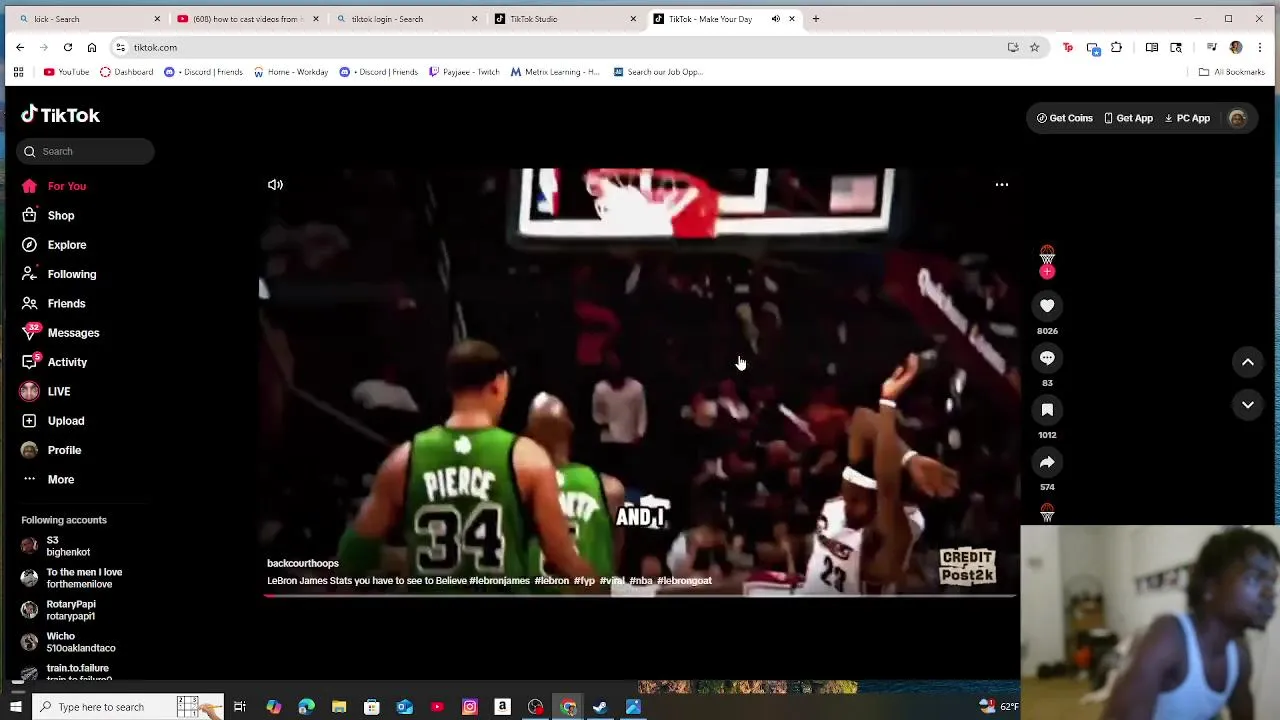Open the Upload page
This screenshot has height=720, width=1280.
coord(53,421)
